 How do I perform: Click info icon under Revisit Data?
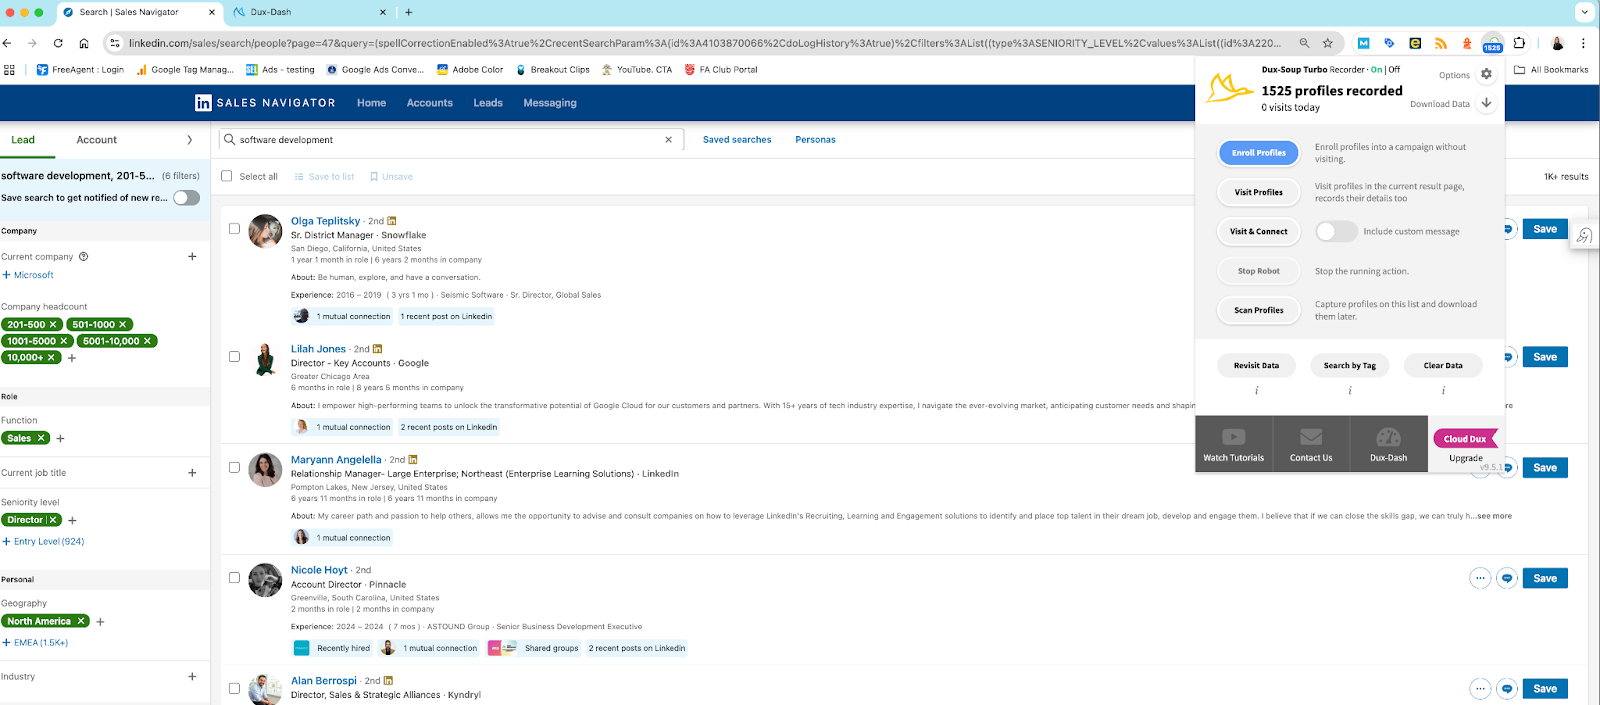1256,390
